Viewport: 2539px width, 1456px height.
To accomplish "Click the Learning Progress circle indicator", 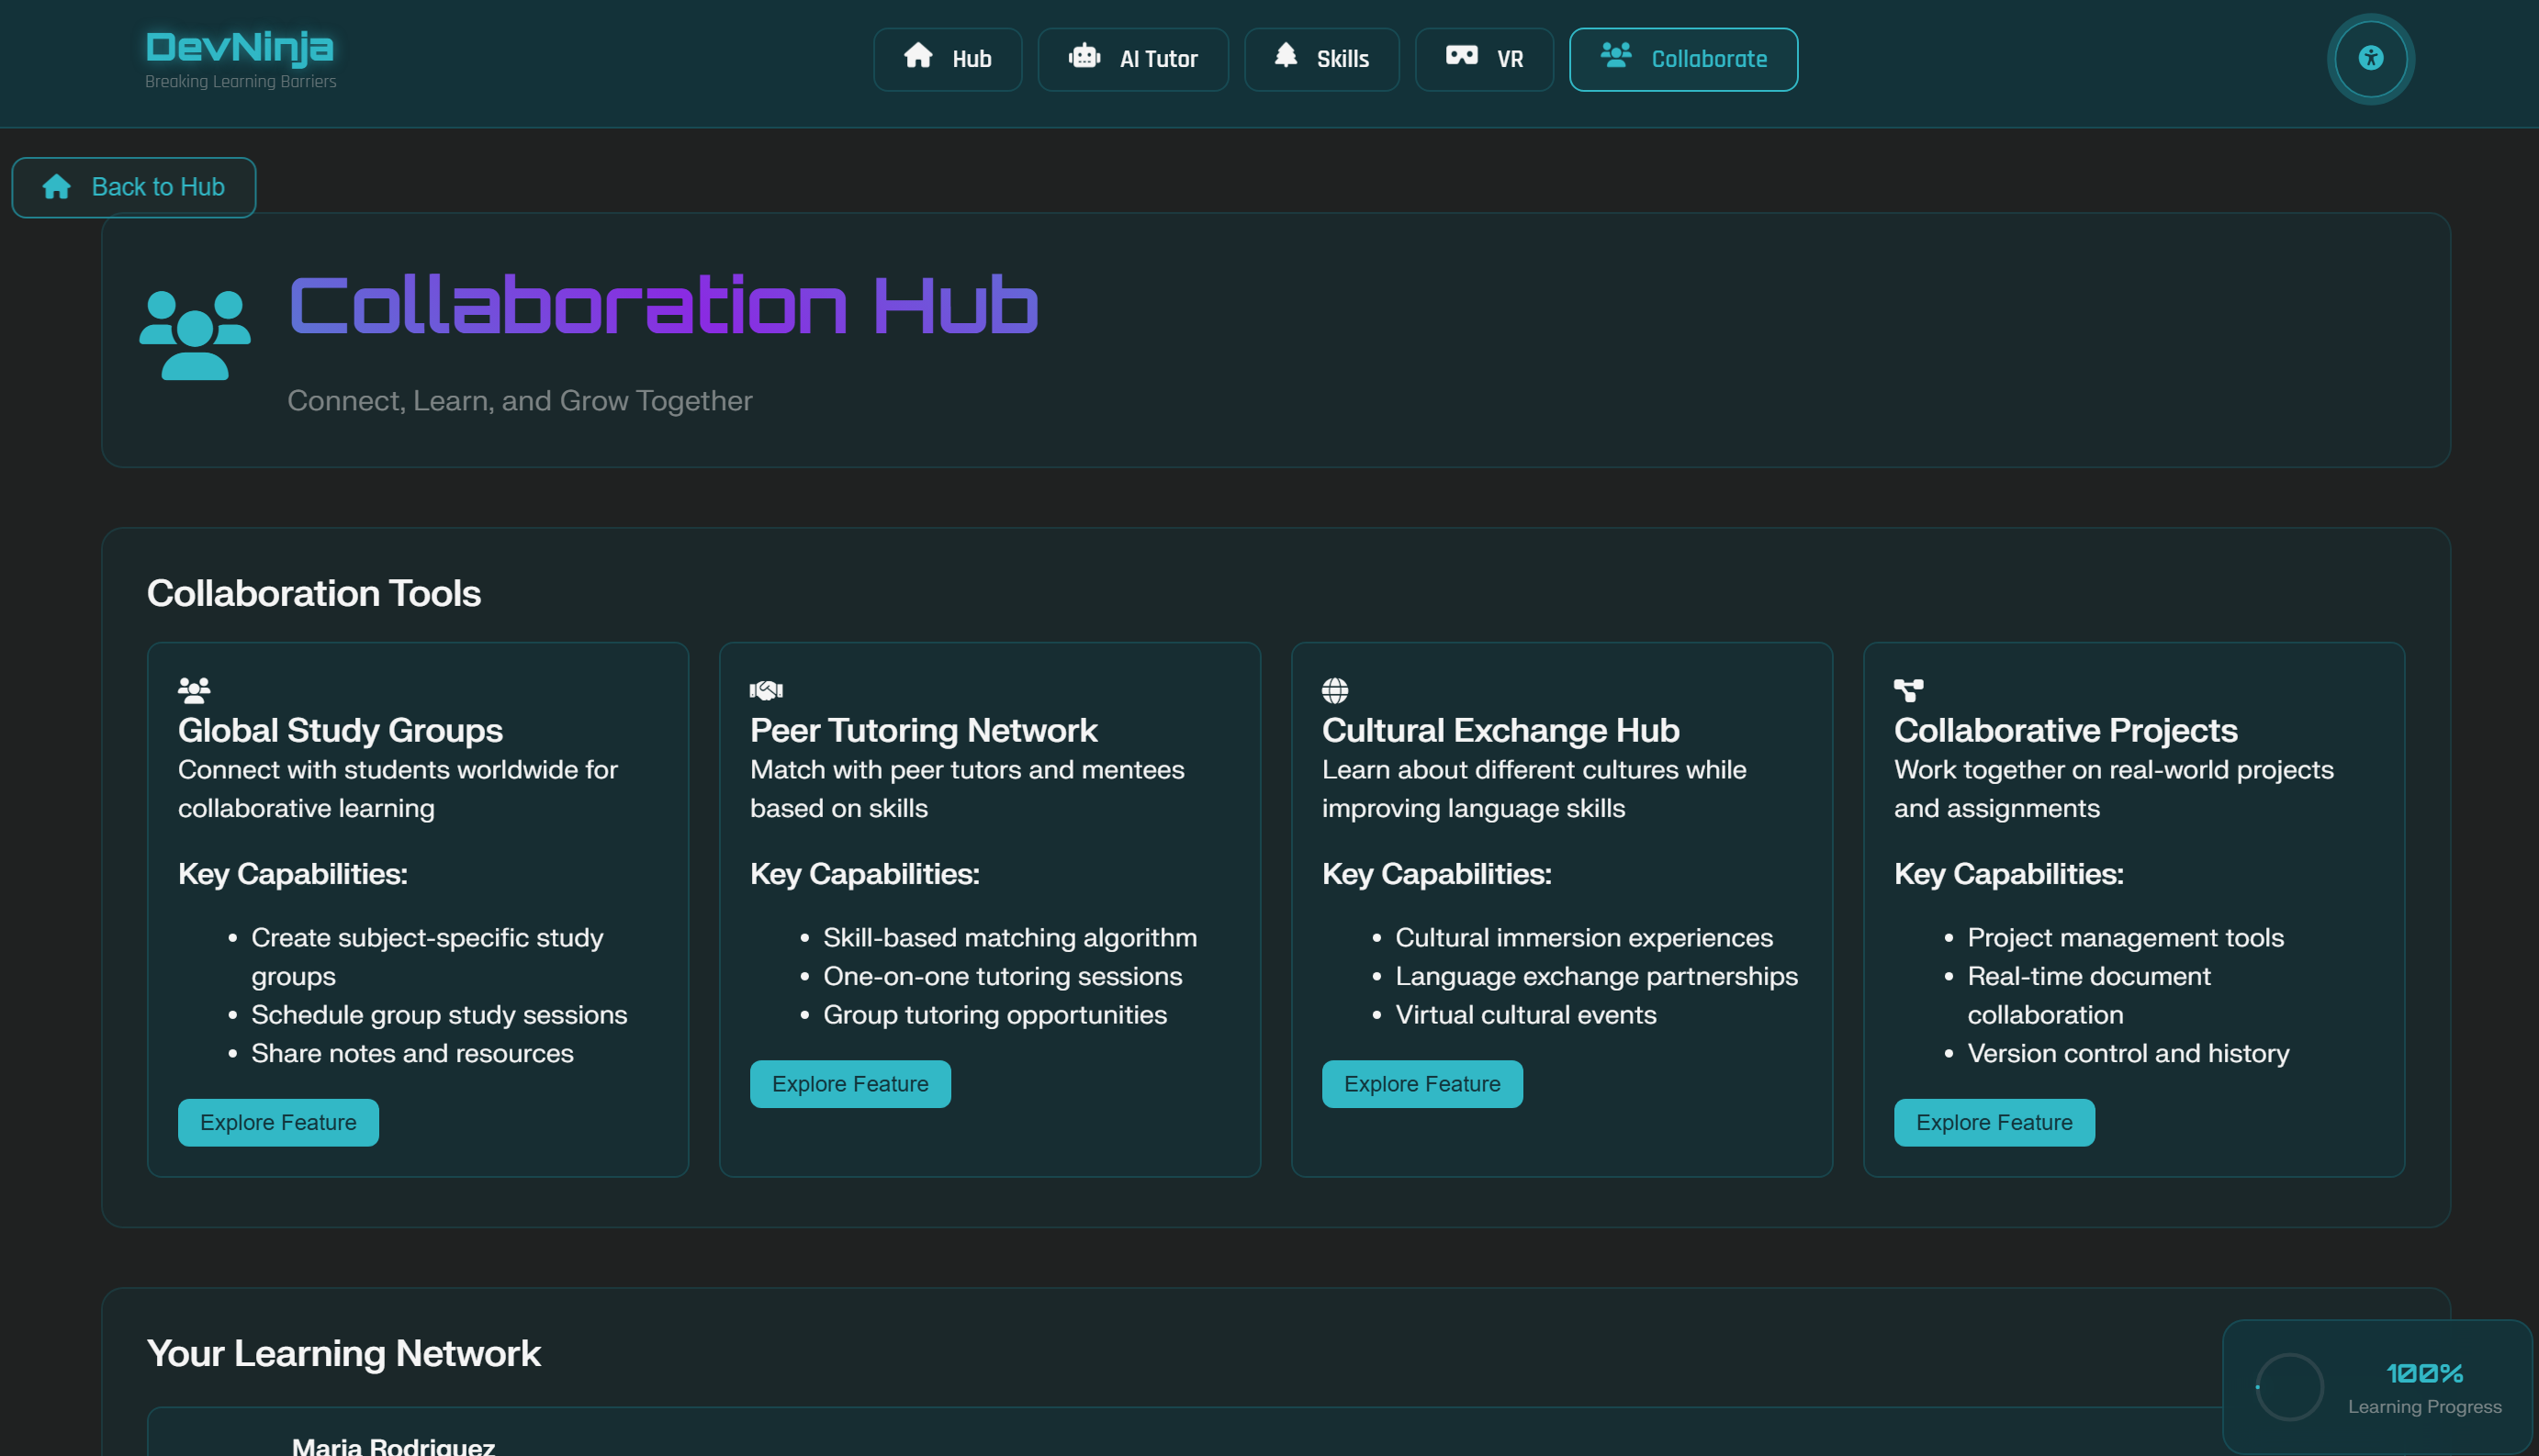I will click(2289, 1386).
